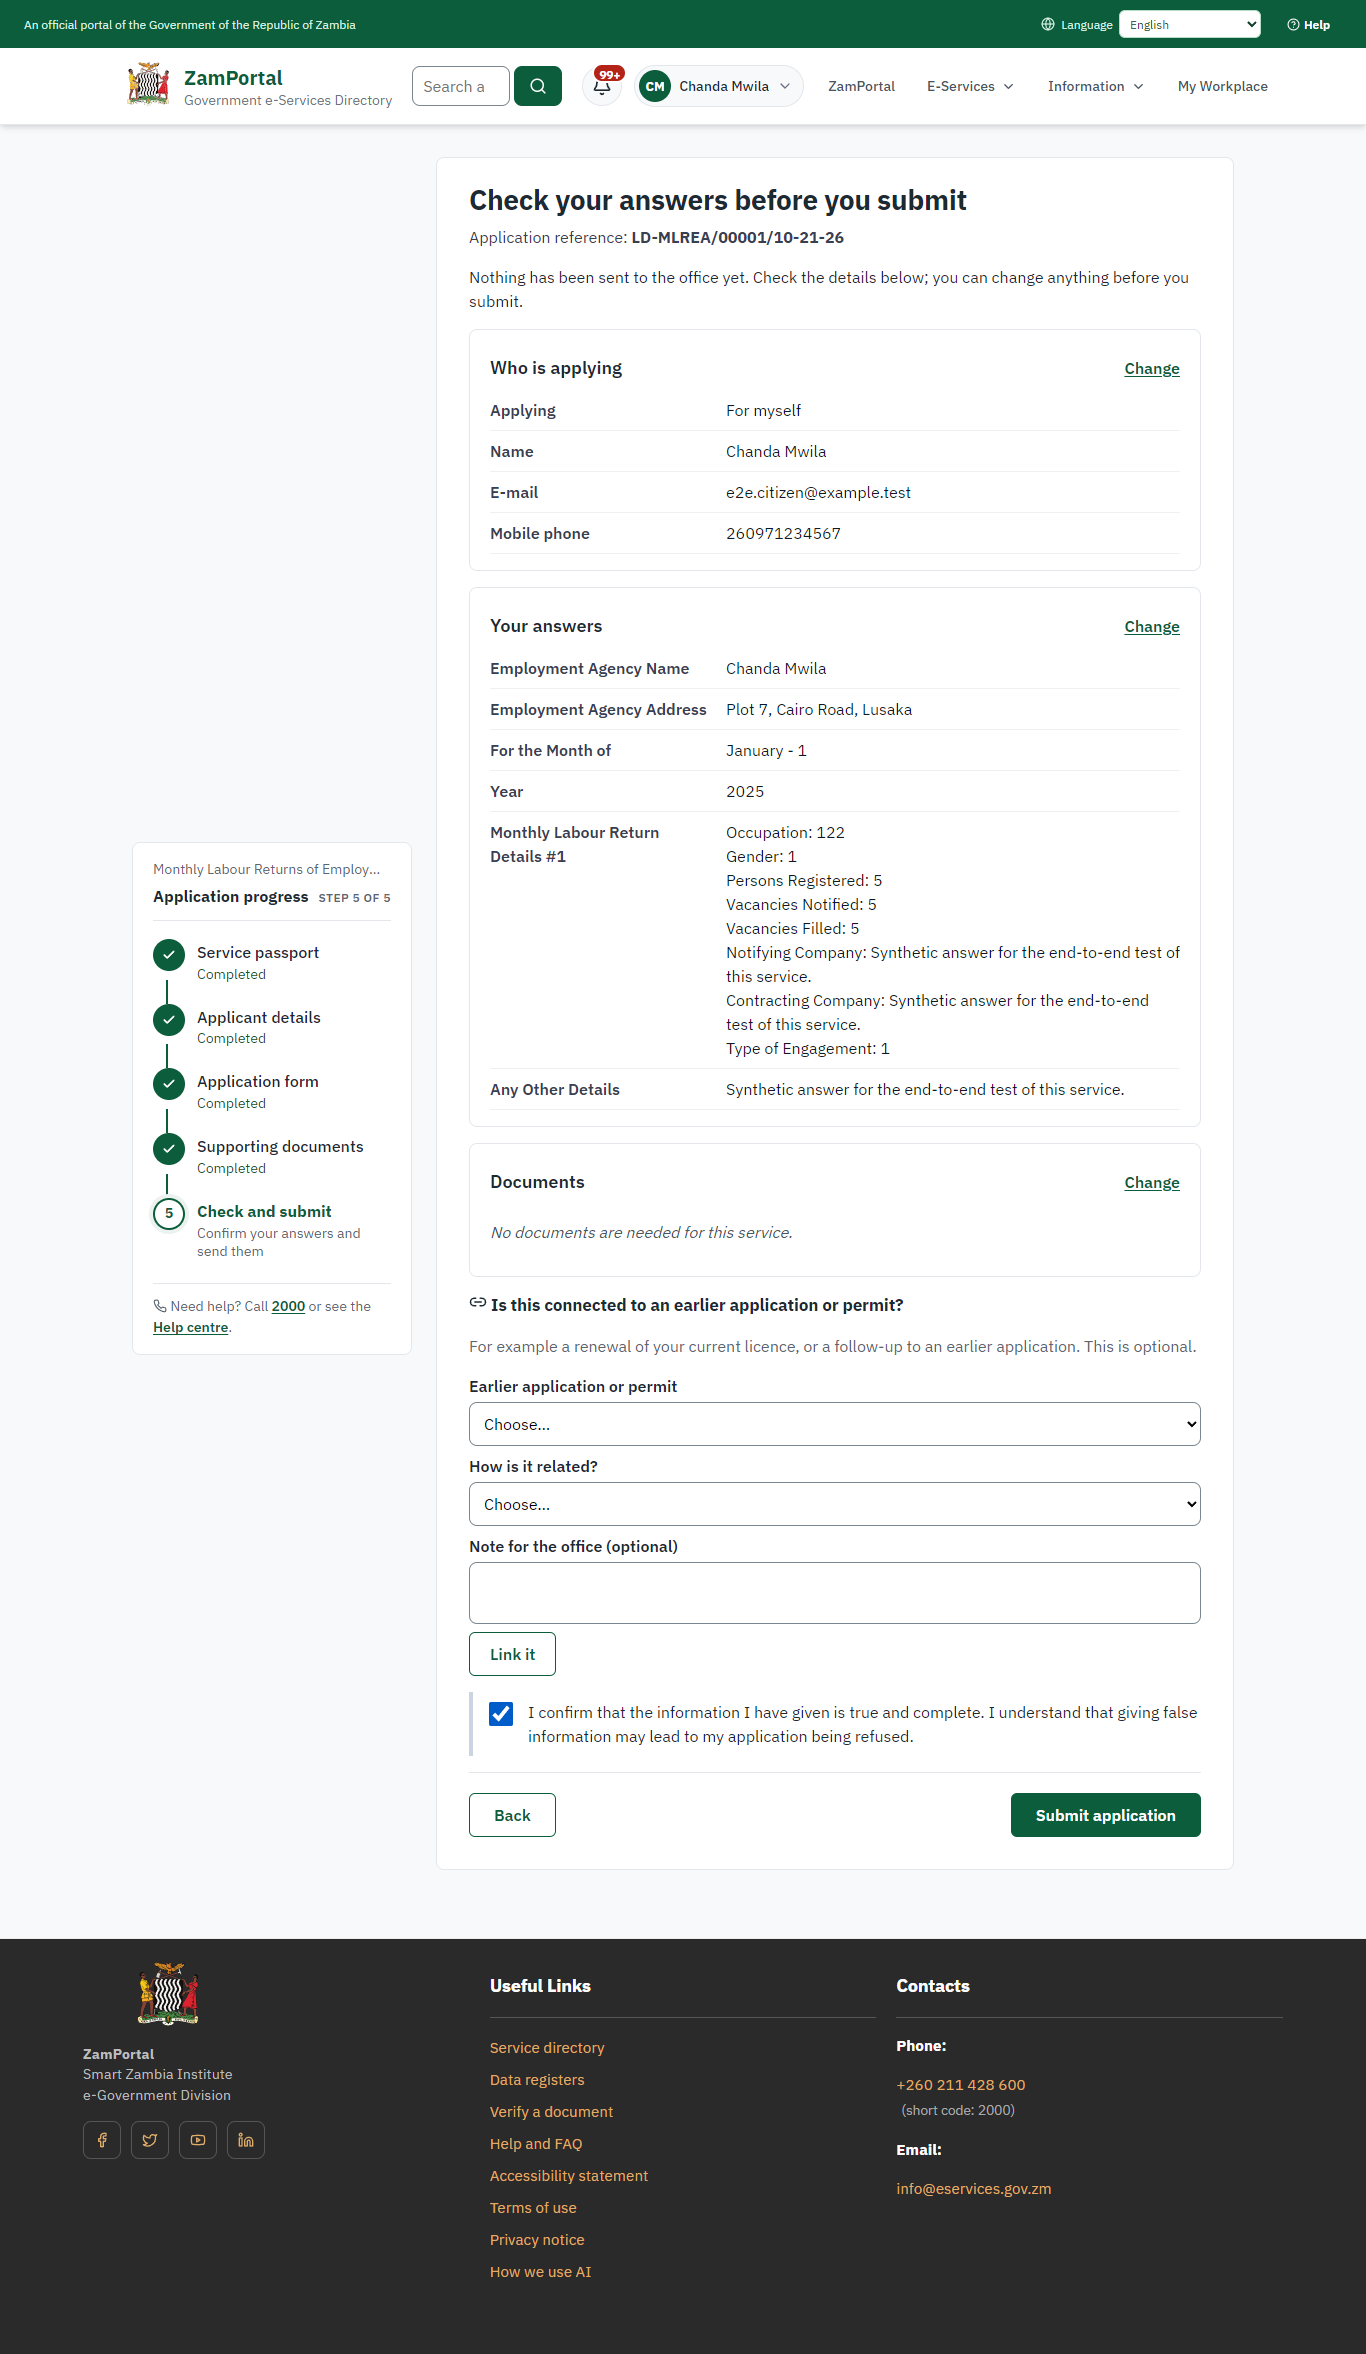Open the Service directory footer link
The height and width of the screenshot is (2354, 1366).
(547, 2048)
